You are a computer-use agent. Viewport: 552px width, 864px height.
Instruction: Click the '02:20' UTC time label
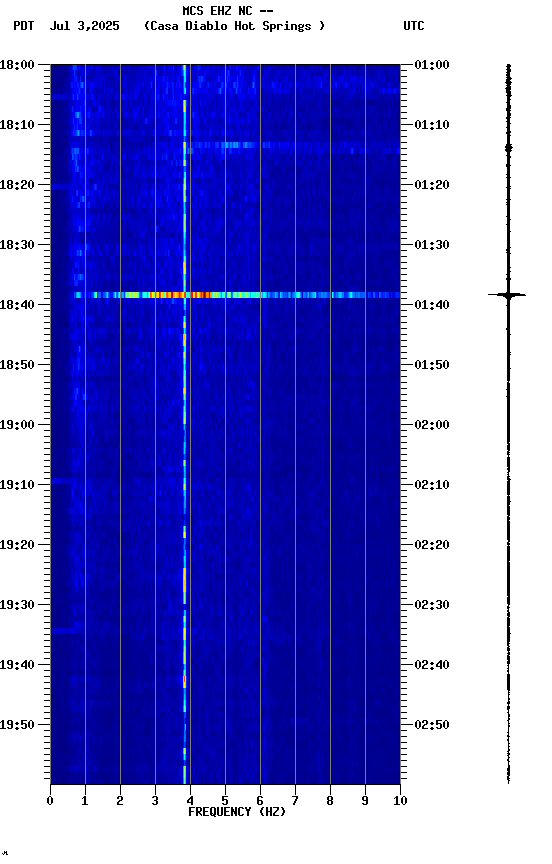(432, 545)
